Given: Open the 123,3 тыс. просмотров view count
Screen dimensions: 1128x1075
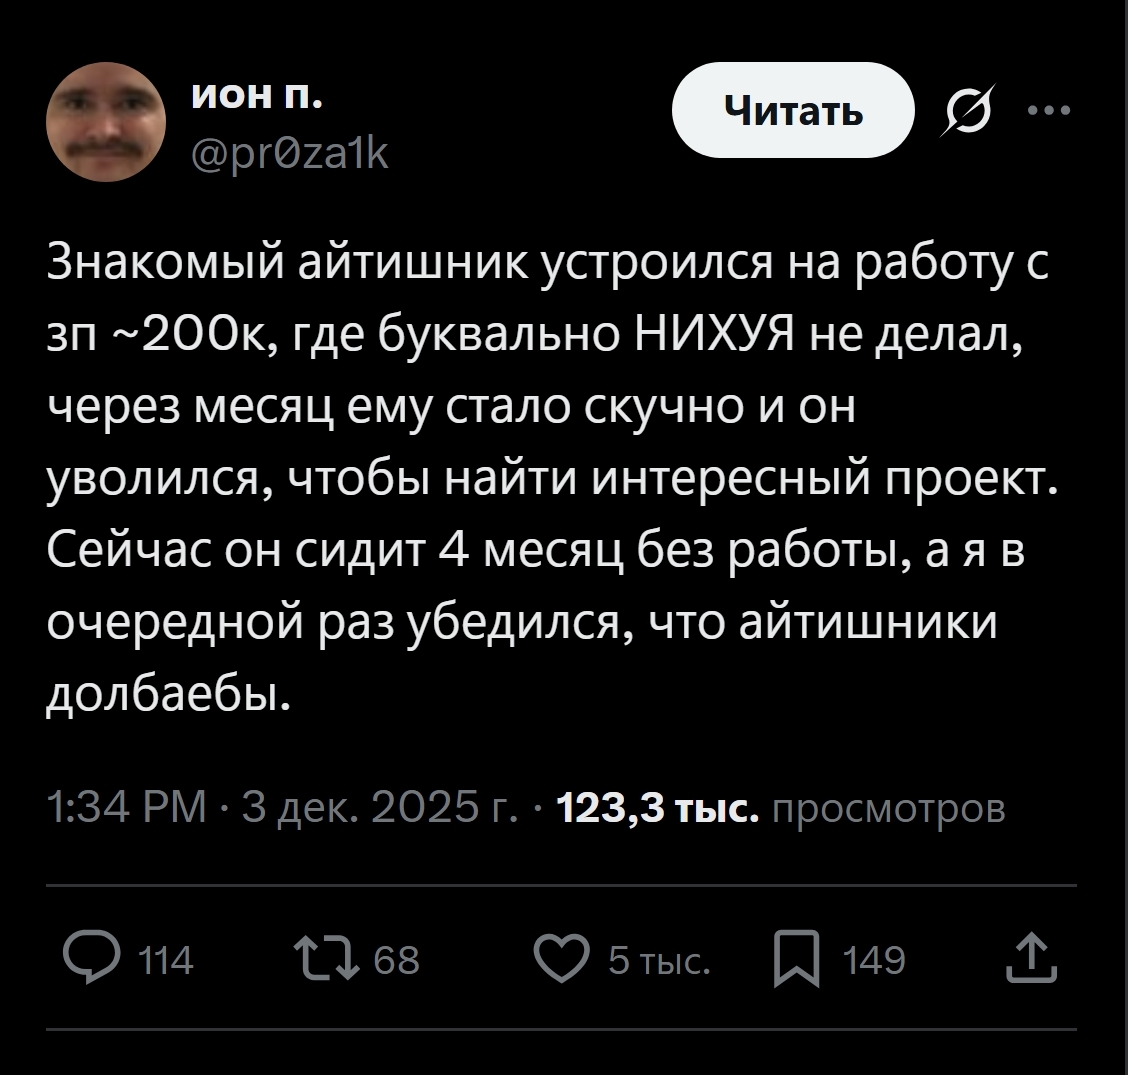Looking at the screenshot, I should [x=780, y=806].
